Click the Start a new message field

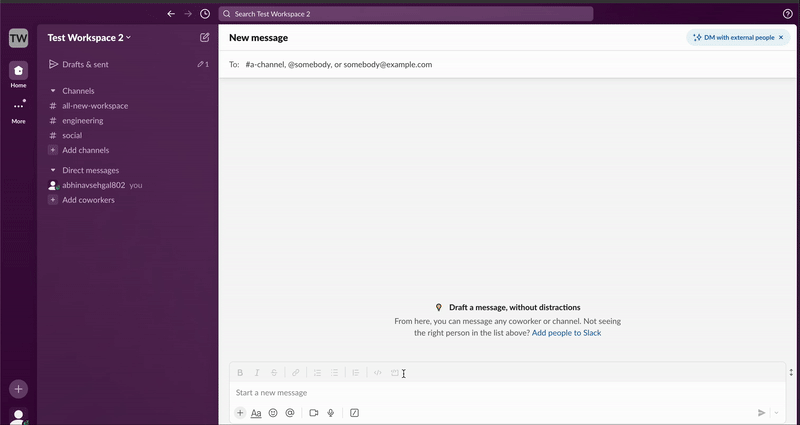point(508,393)
